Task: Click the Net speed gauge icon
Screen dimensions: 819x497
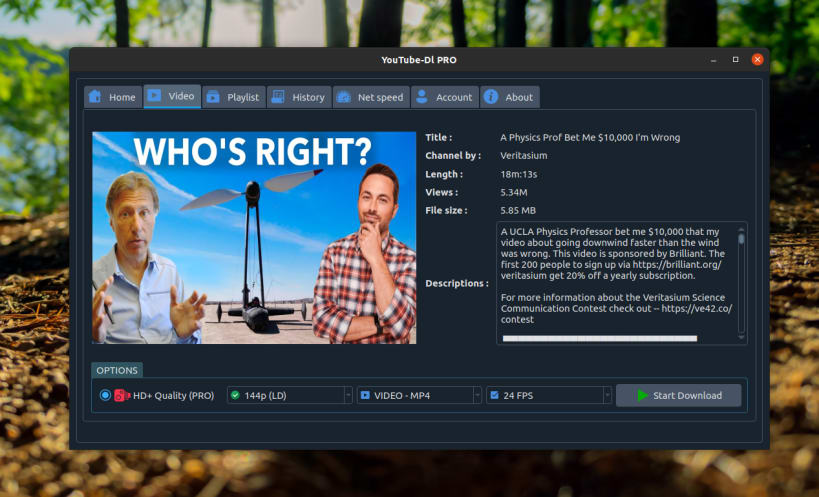Action: (x=344, y=97)
